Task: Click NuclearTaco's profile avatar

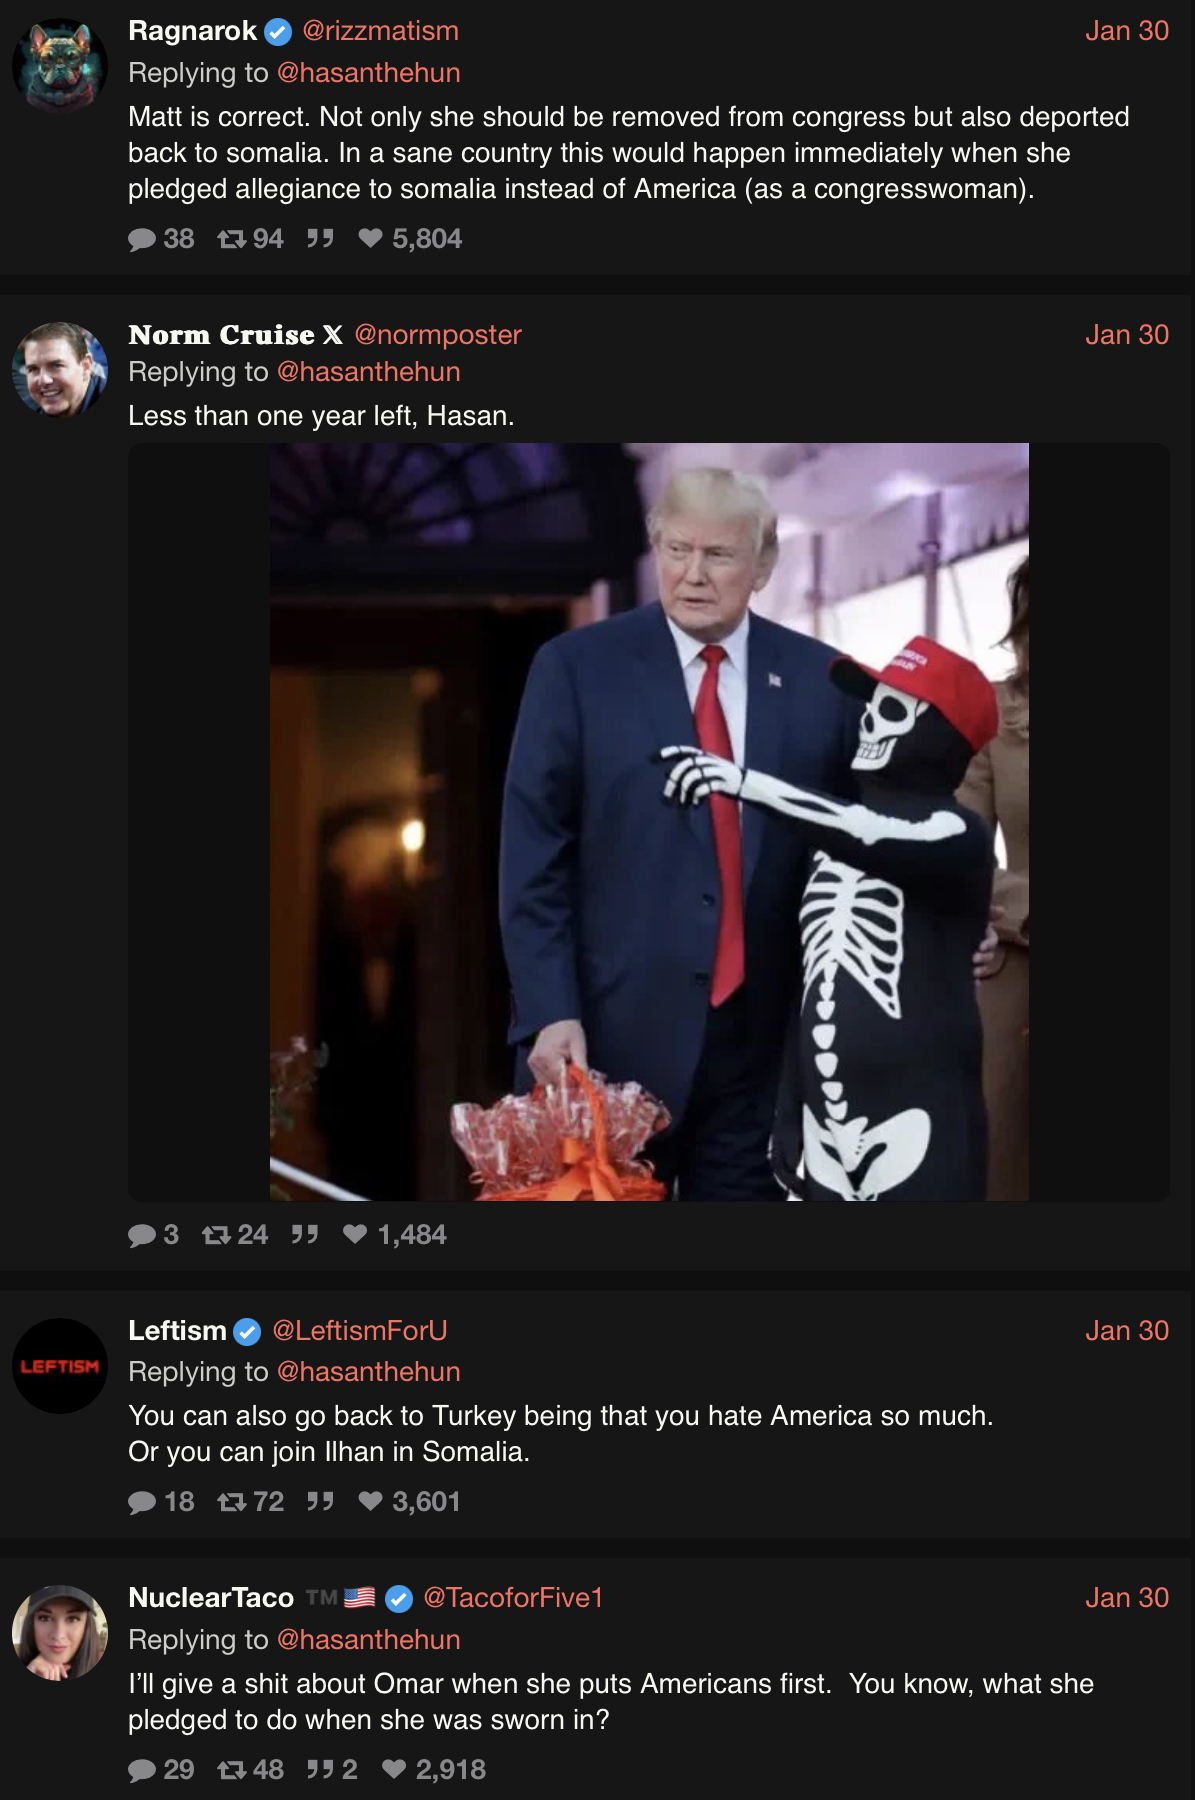Action: coord(60,1633)
